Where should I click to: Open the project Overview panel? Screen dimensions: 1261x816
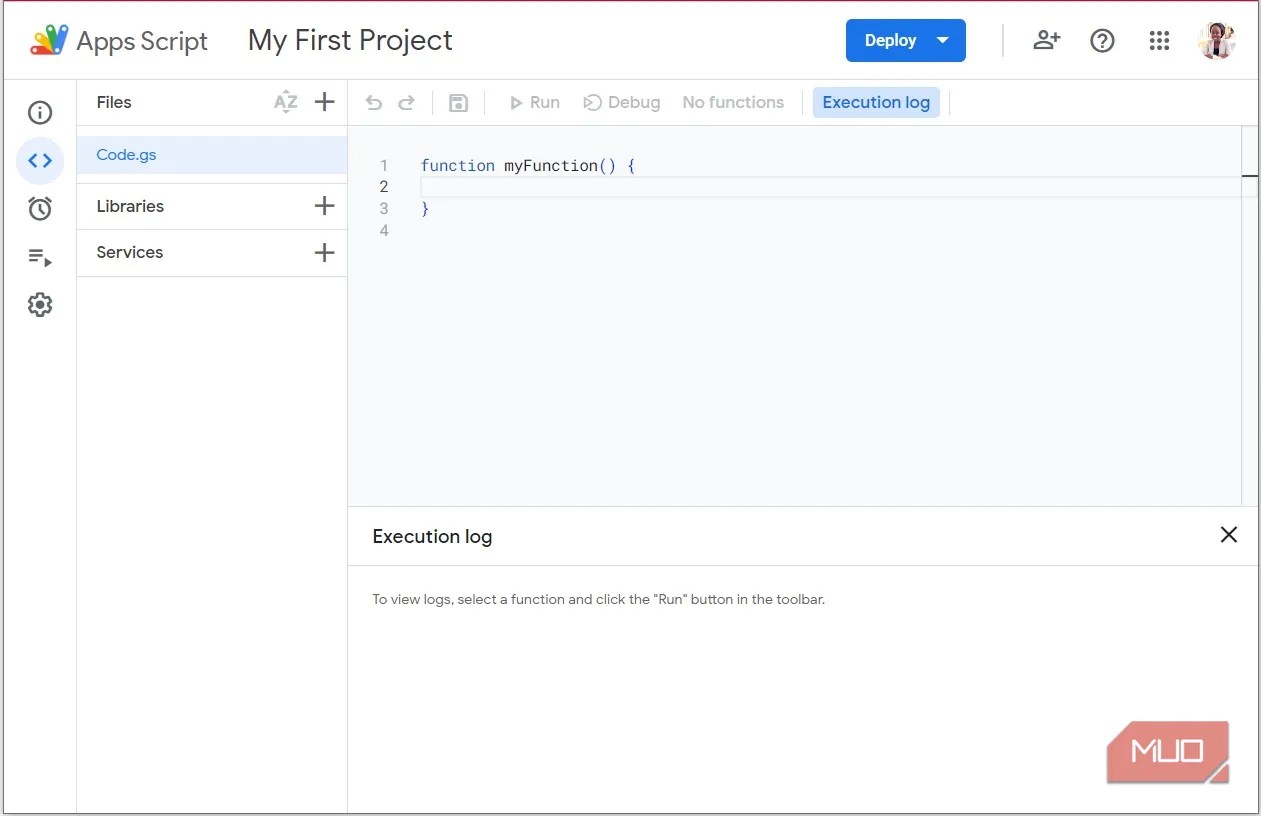40,113
